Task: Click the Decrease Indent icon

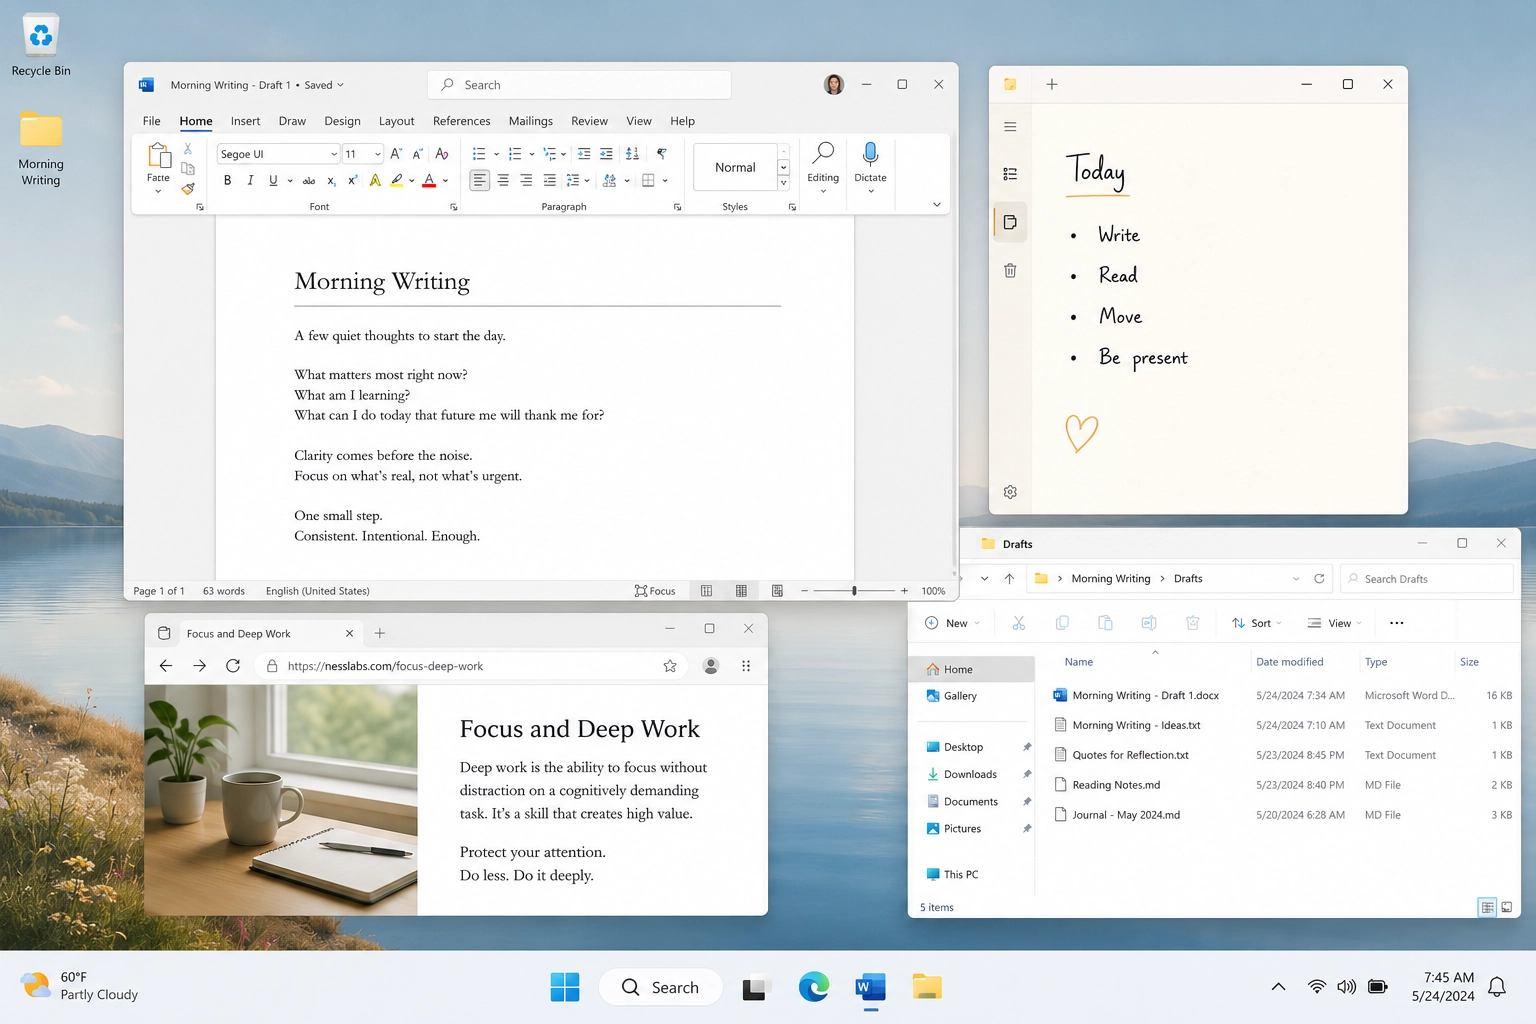Action: 584,154
